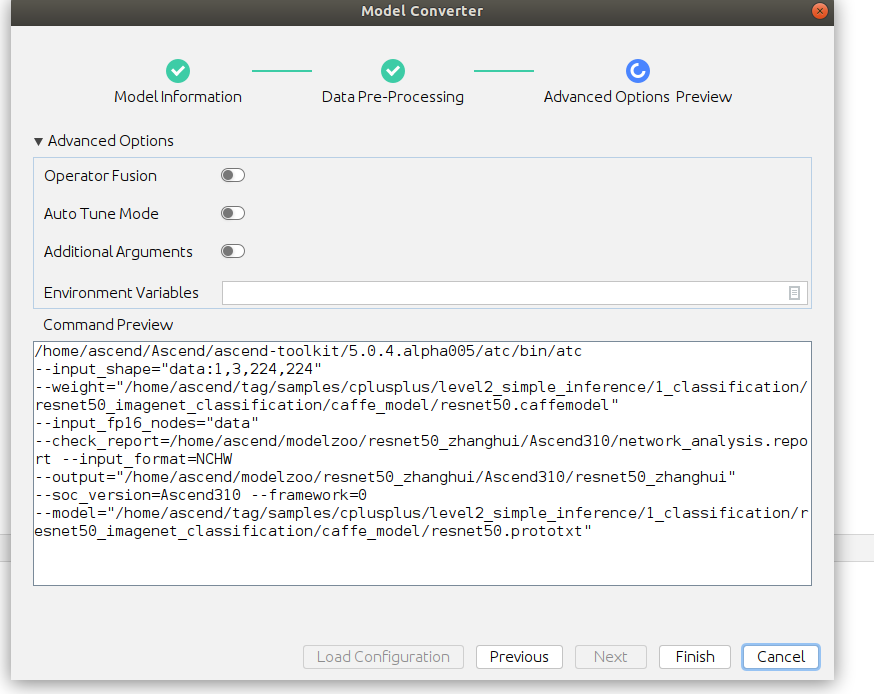The image size is (874, 694).
Task: Collapse the Advanced Options section
Action: click(x=39, y=142)
